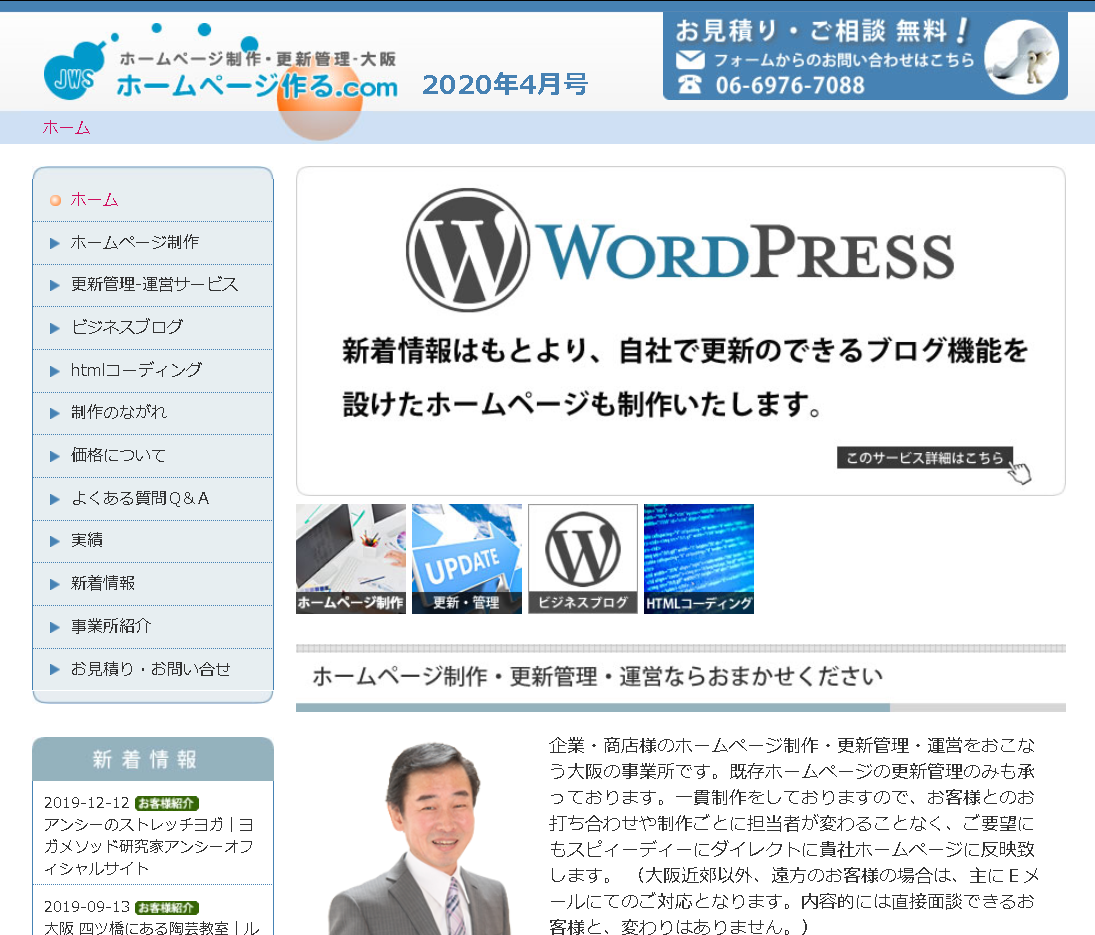Open the アンシーのストレッチヨガ news link

click(149, 846)
